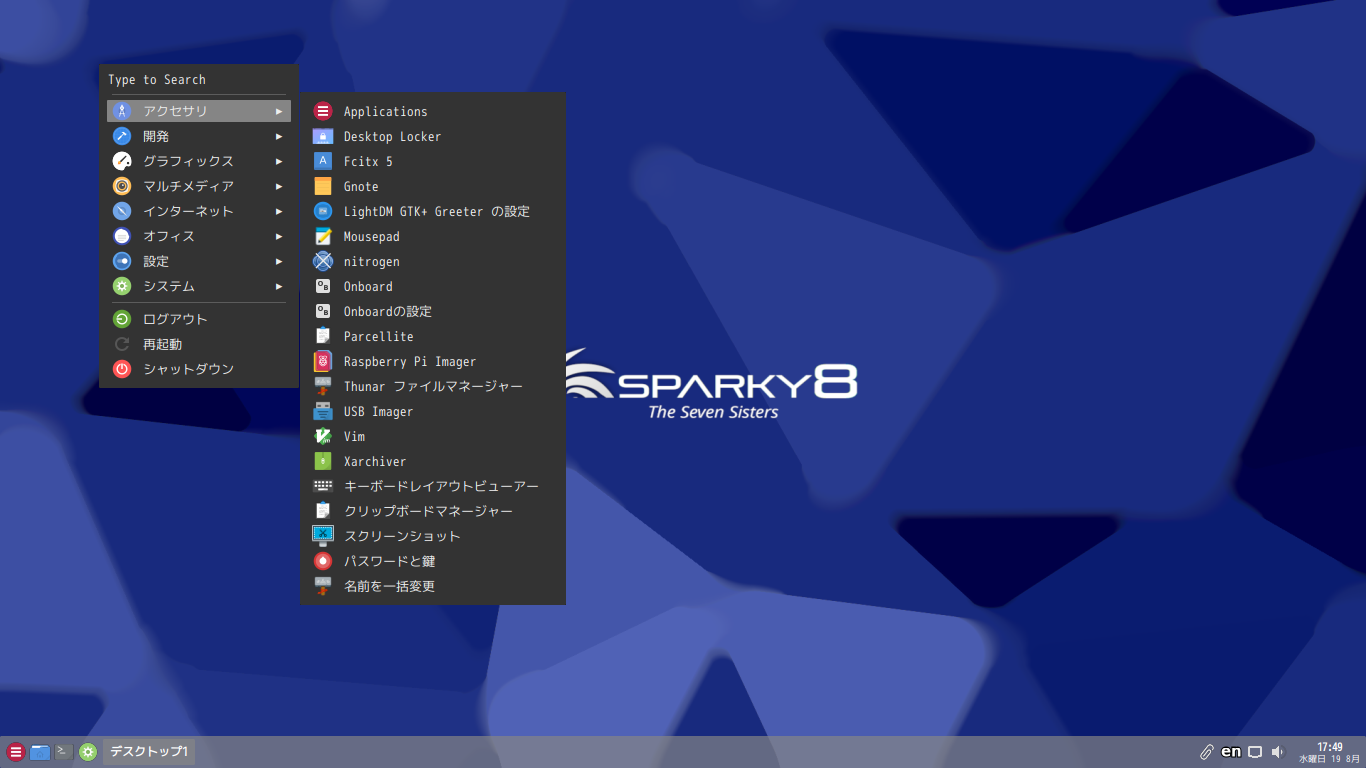Click the en input method indicator
The width and height of the screenshot is (1366, 768).
point(1231,752)
